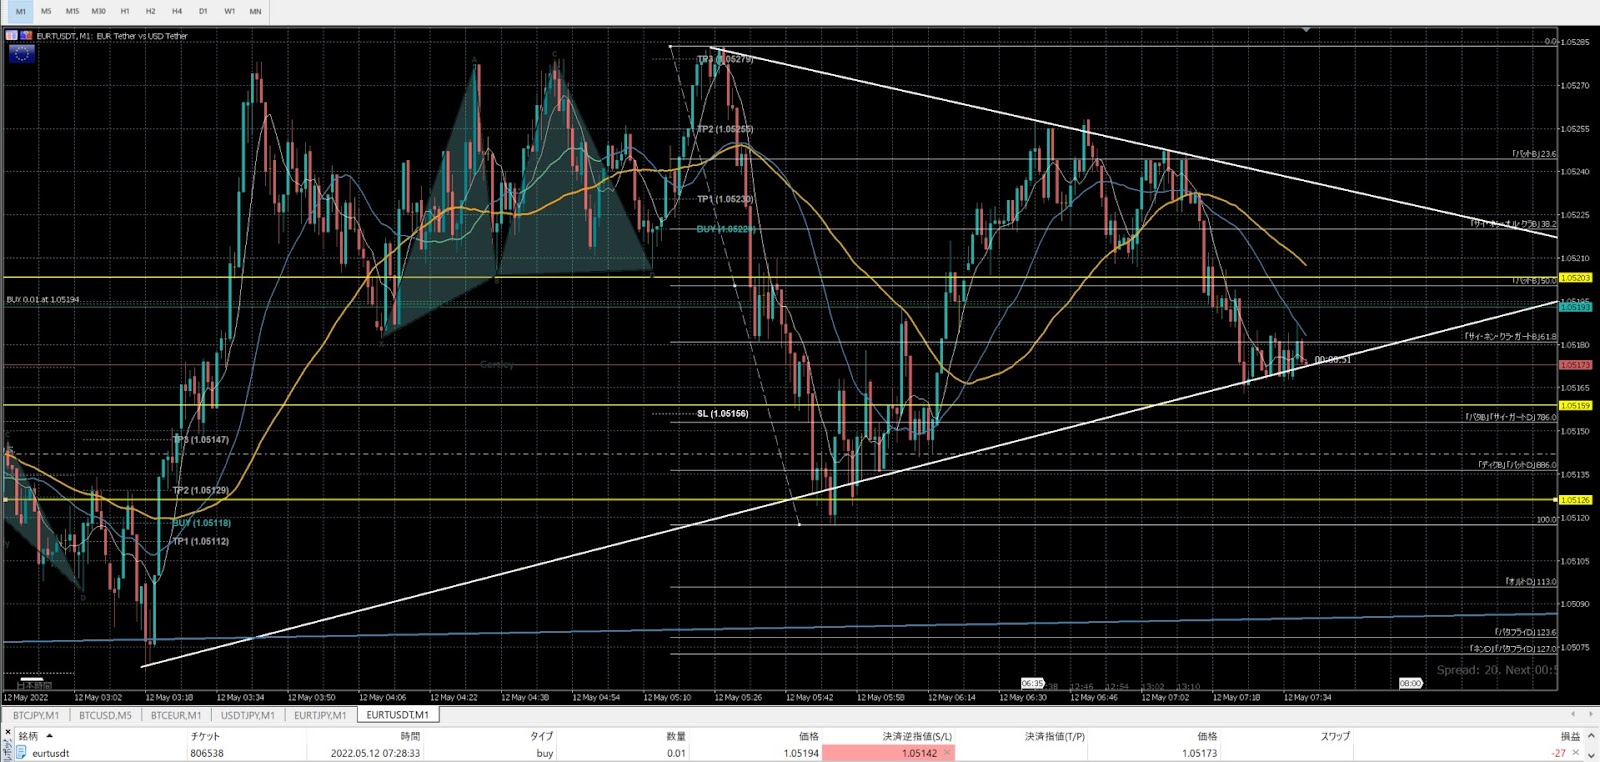Screen dimensions: 1600x762
Task: Remove the stop loss 1.05142 via X
Action: (947, 753)
